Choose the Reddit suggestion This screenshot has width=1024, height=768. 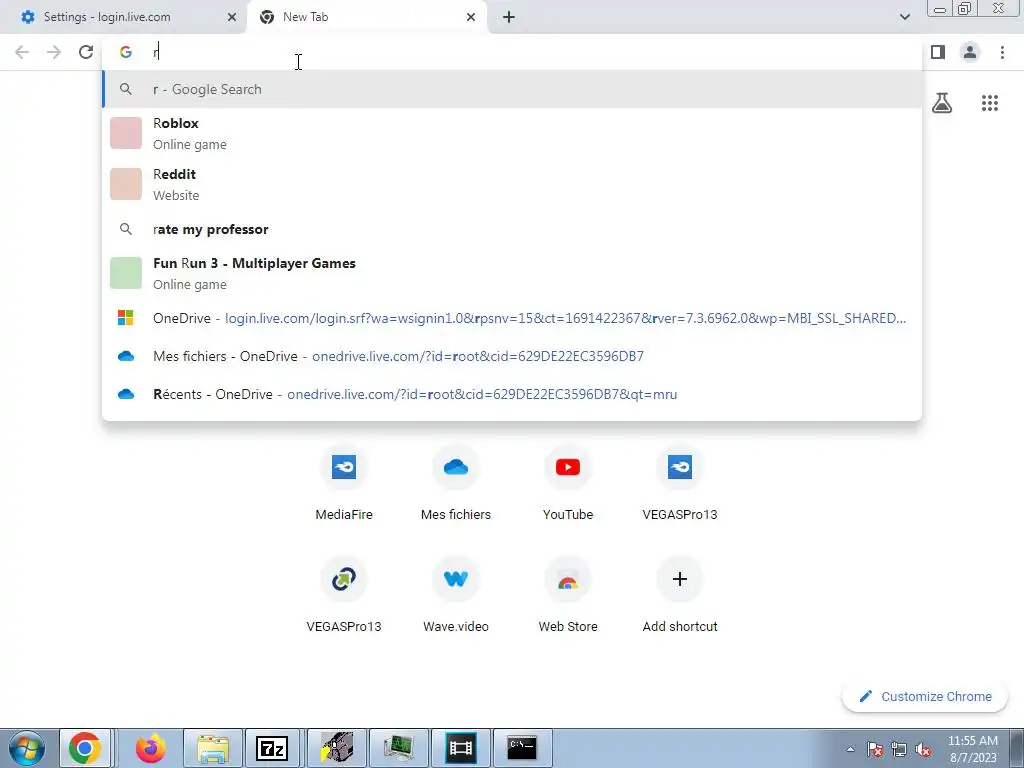(512, 184)
